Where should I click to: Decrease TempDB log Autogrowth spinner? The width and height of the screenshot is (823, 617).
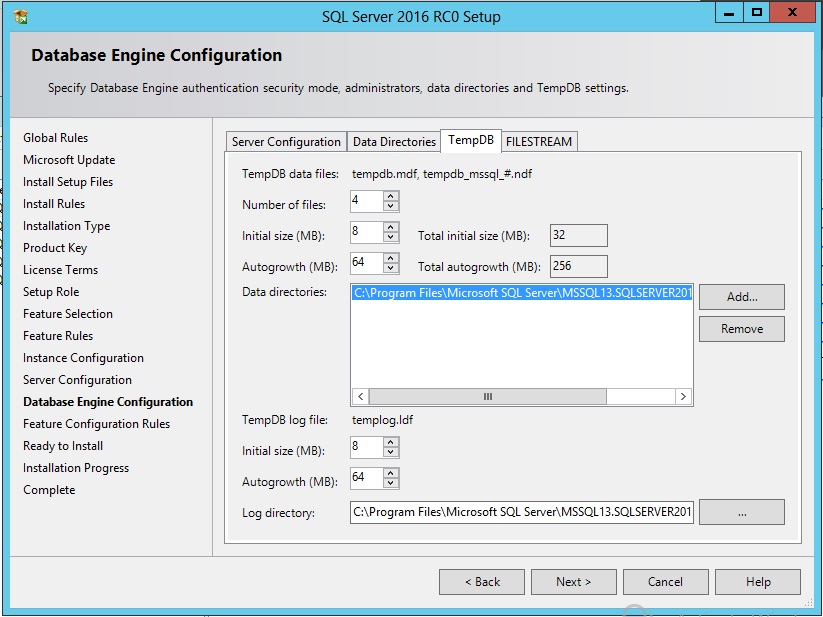391,484
